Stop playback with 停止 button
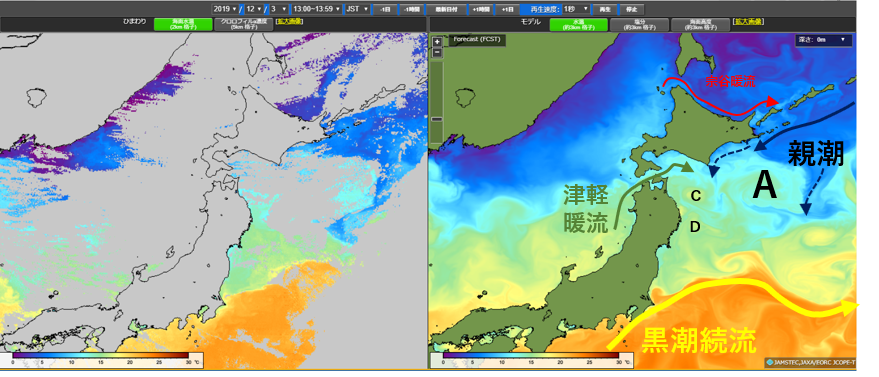This screenshot has height=377, width=879. tap(631, 10)
